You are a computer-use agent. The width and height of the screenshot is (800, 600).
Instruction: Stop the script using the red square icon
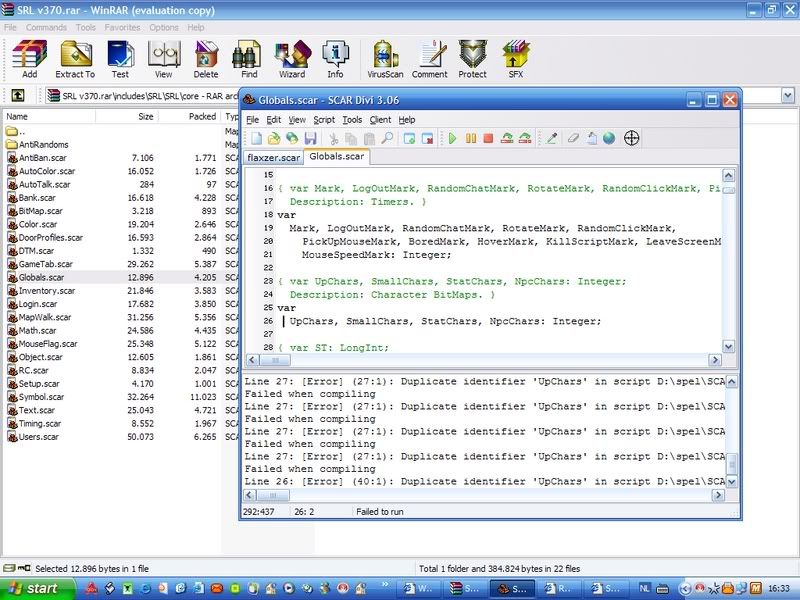488,138
